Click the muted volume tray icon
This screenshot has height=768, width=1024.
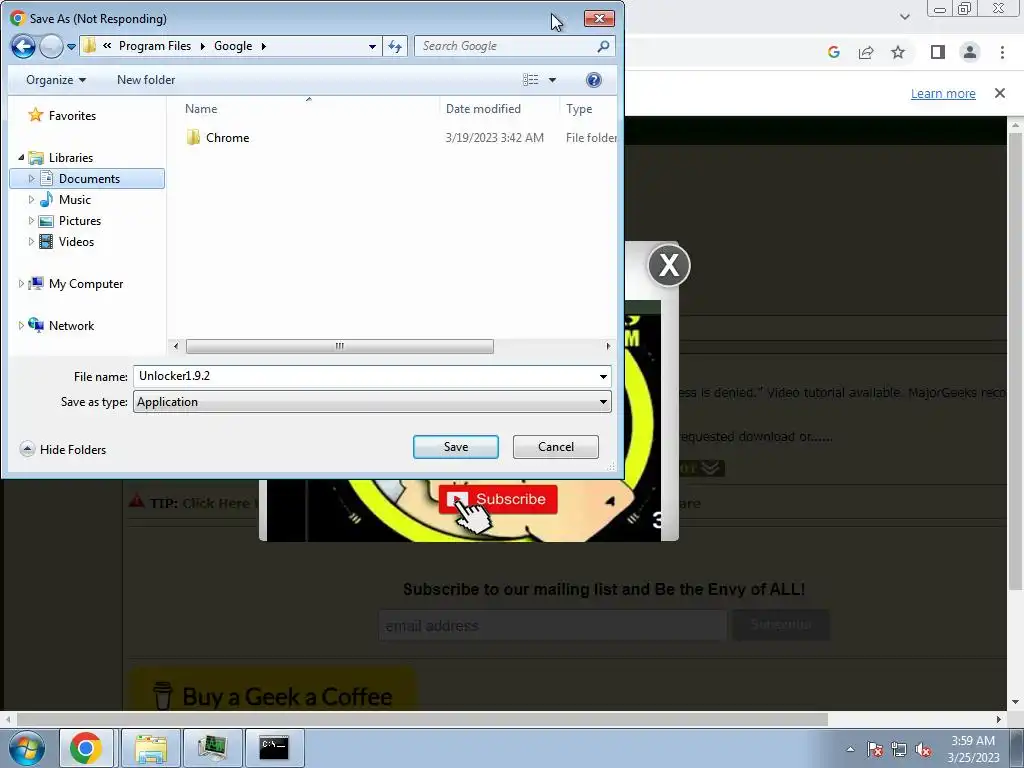[923, 749]
